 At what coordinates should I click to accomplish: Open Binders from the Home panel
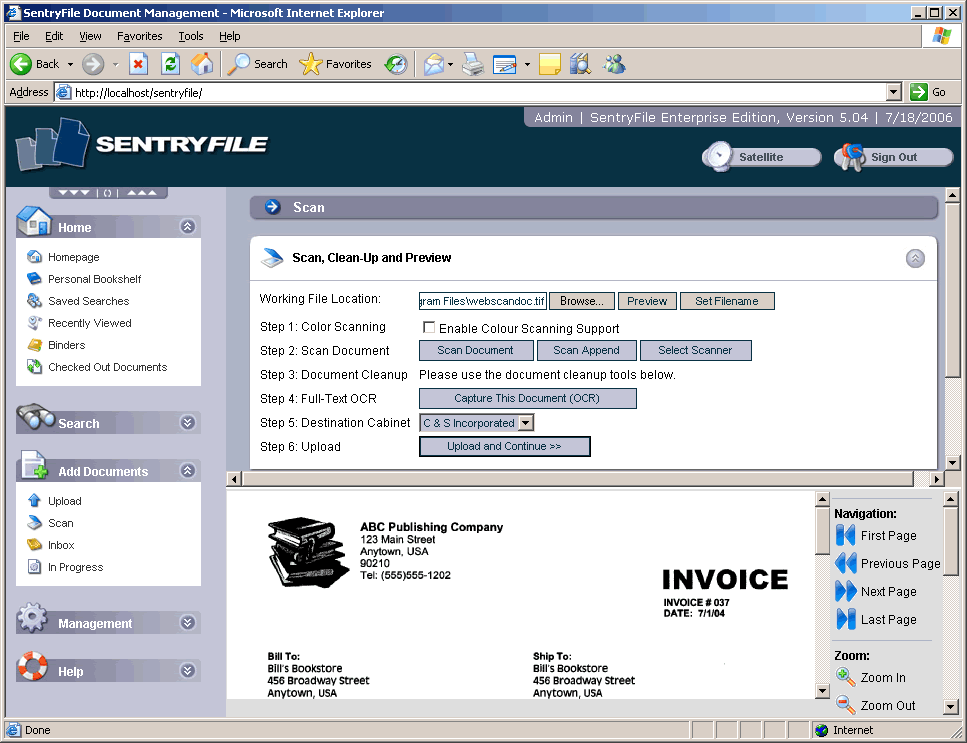click(66, 345)
